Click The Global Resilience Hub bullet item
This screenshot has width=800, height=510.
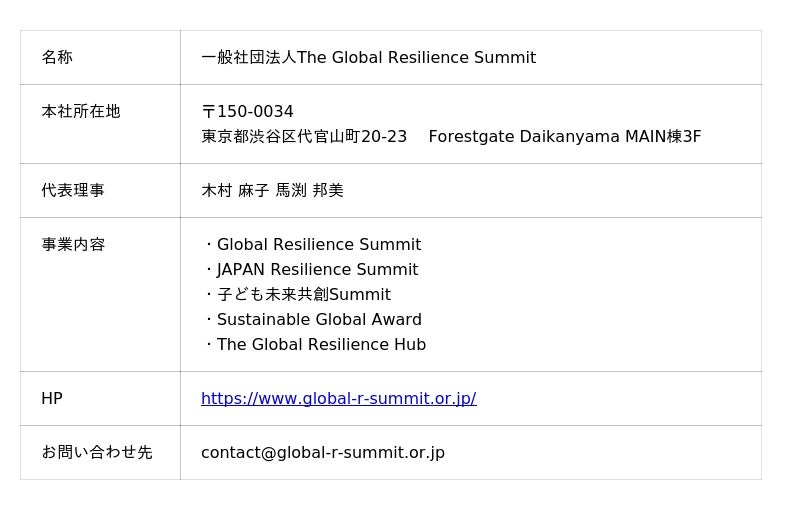pyautogui.click(x=321, y=345)
